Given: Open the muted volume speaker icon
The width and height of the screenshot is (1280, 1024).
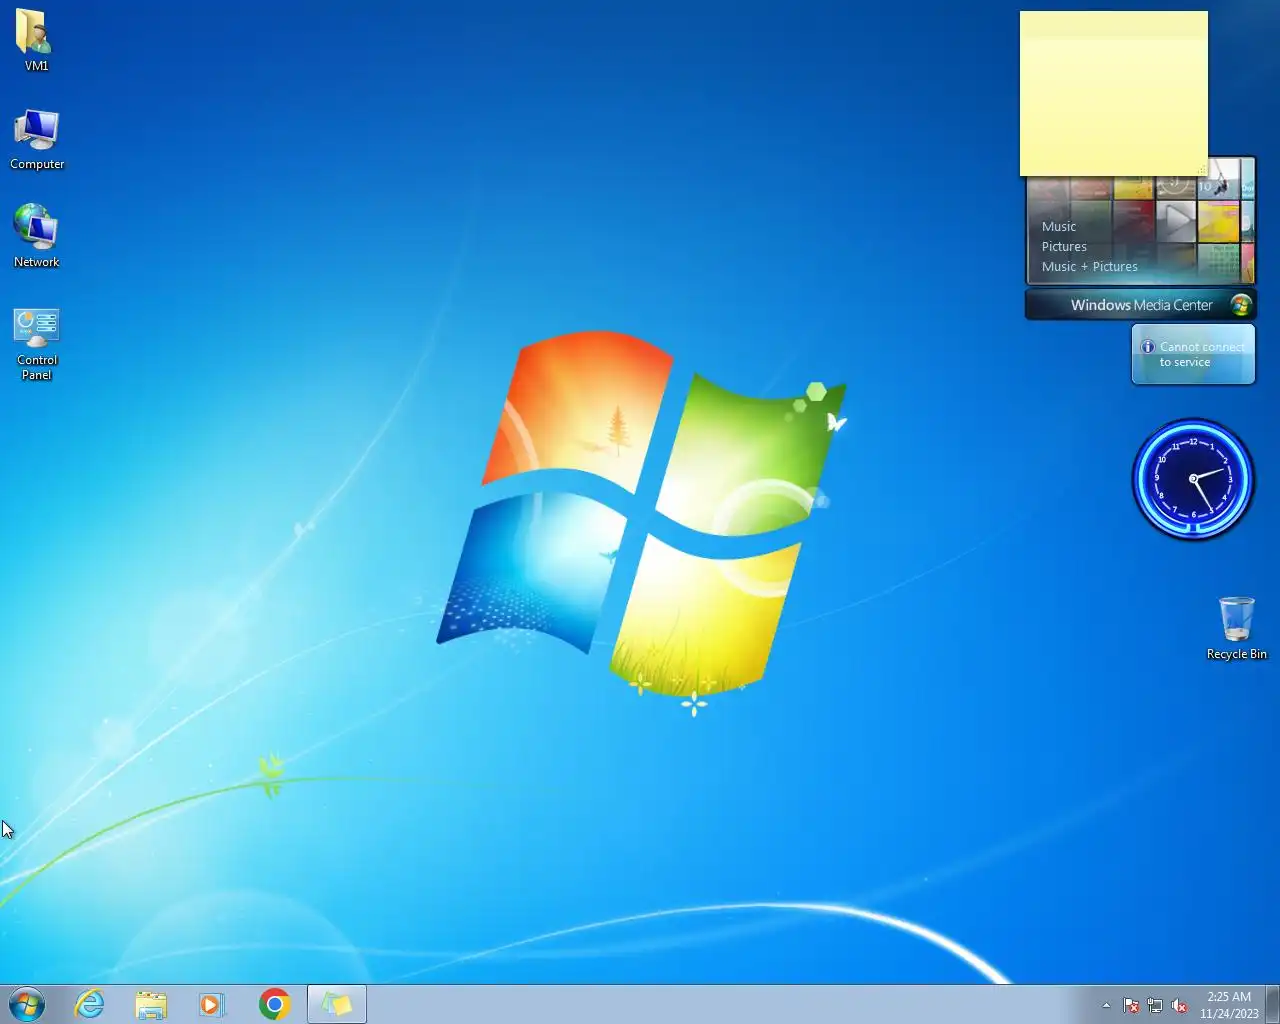Looking at the screenshot, I should click(1180, 1006).
